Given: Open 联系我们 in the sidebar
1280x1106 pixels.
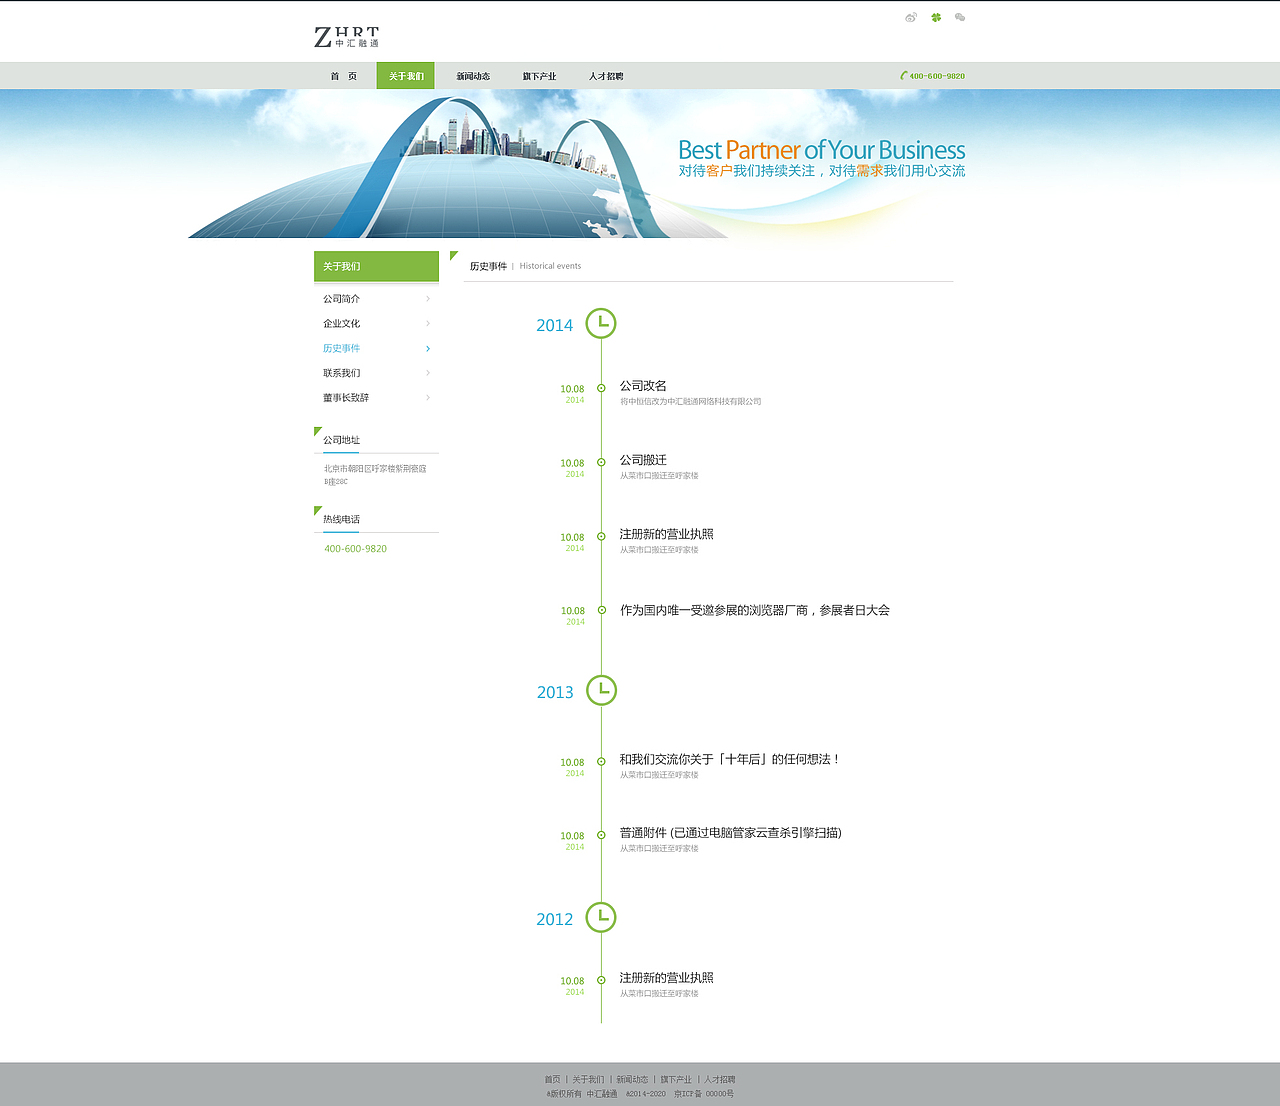Looking at the screenshot, I should click(x=341, y=373).
